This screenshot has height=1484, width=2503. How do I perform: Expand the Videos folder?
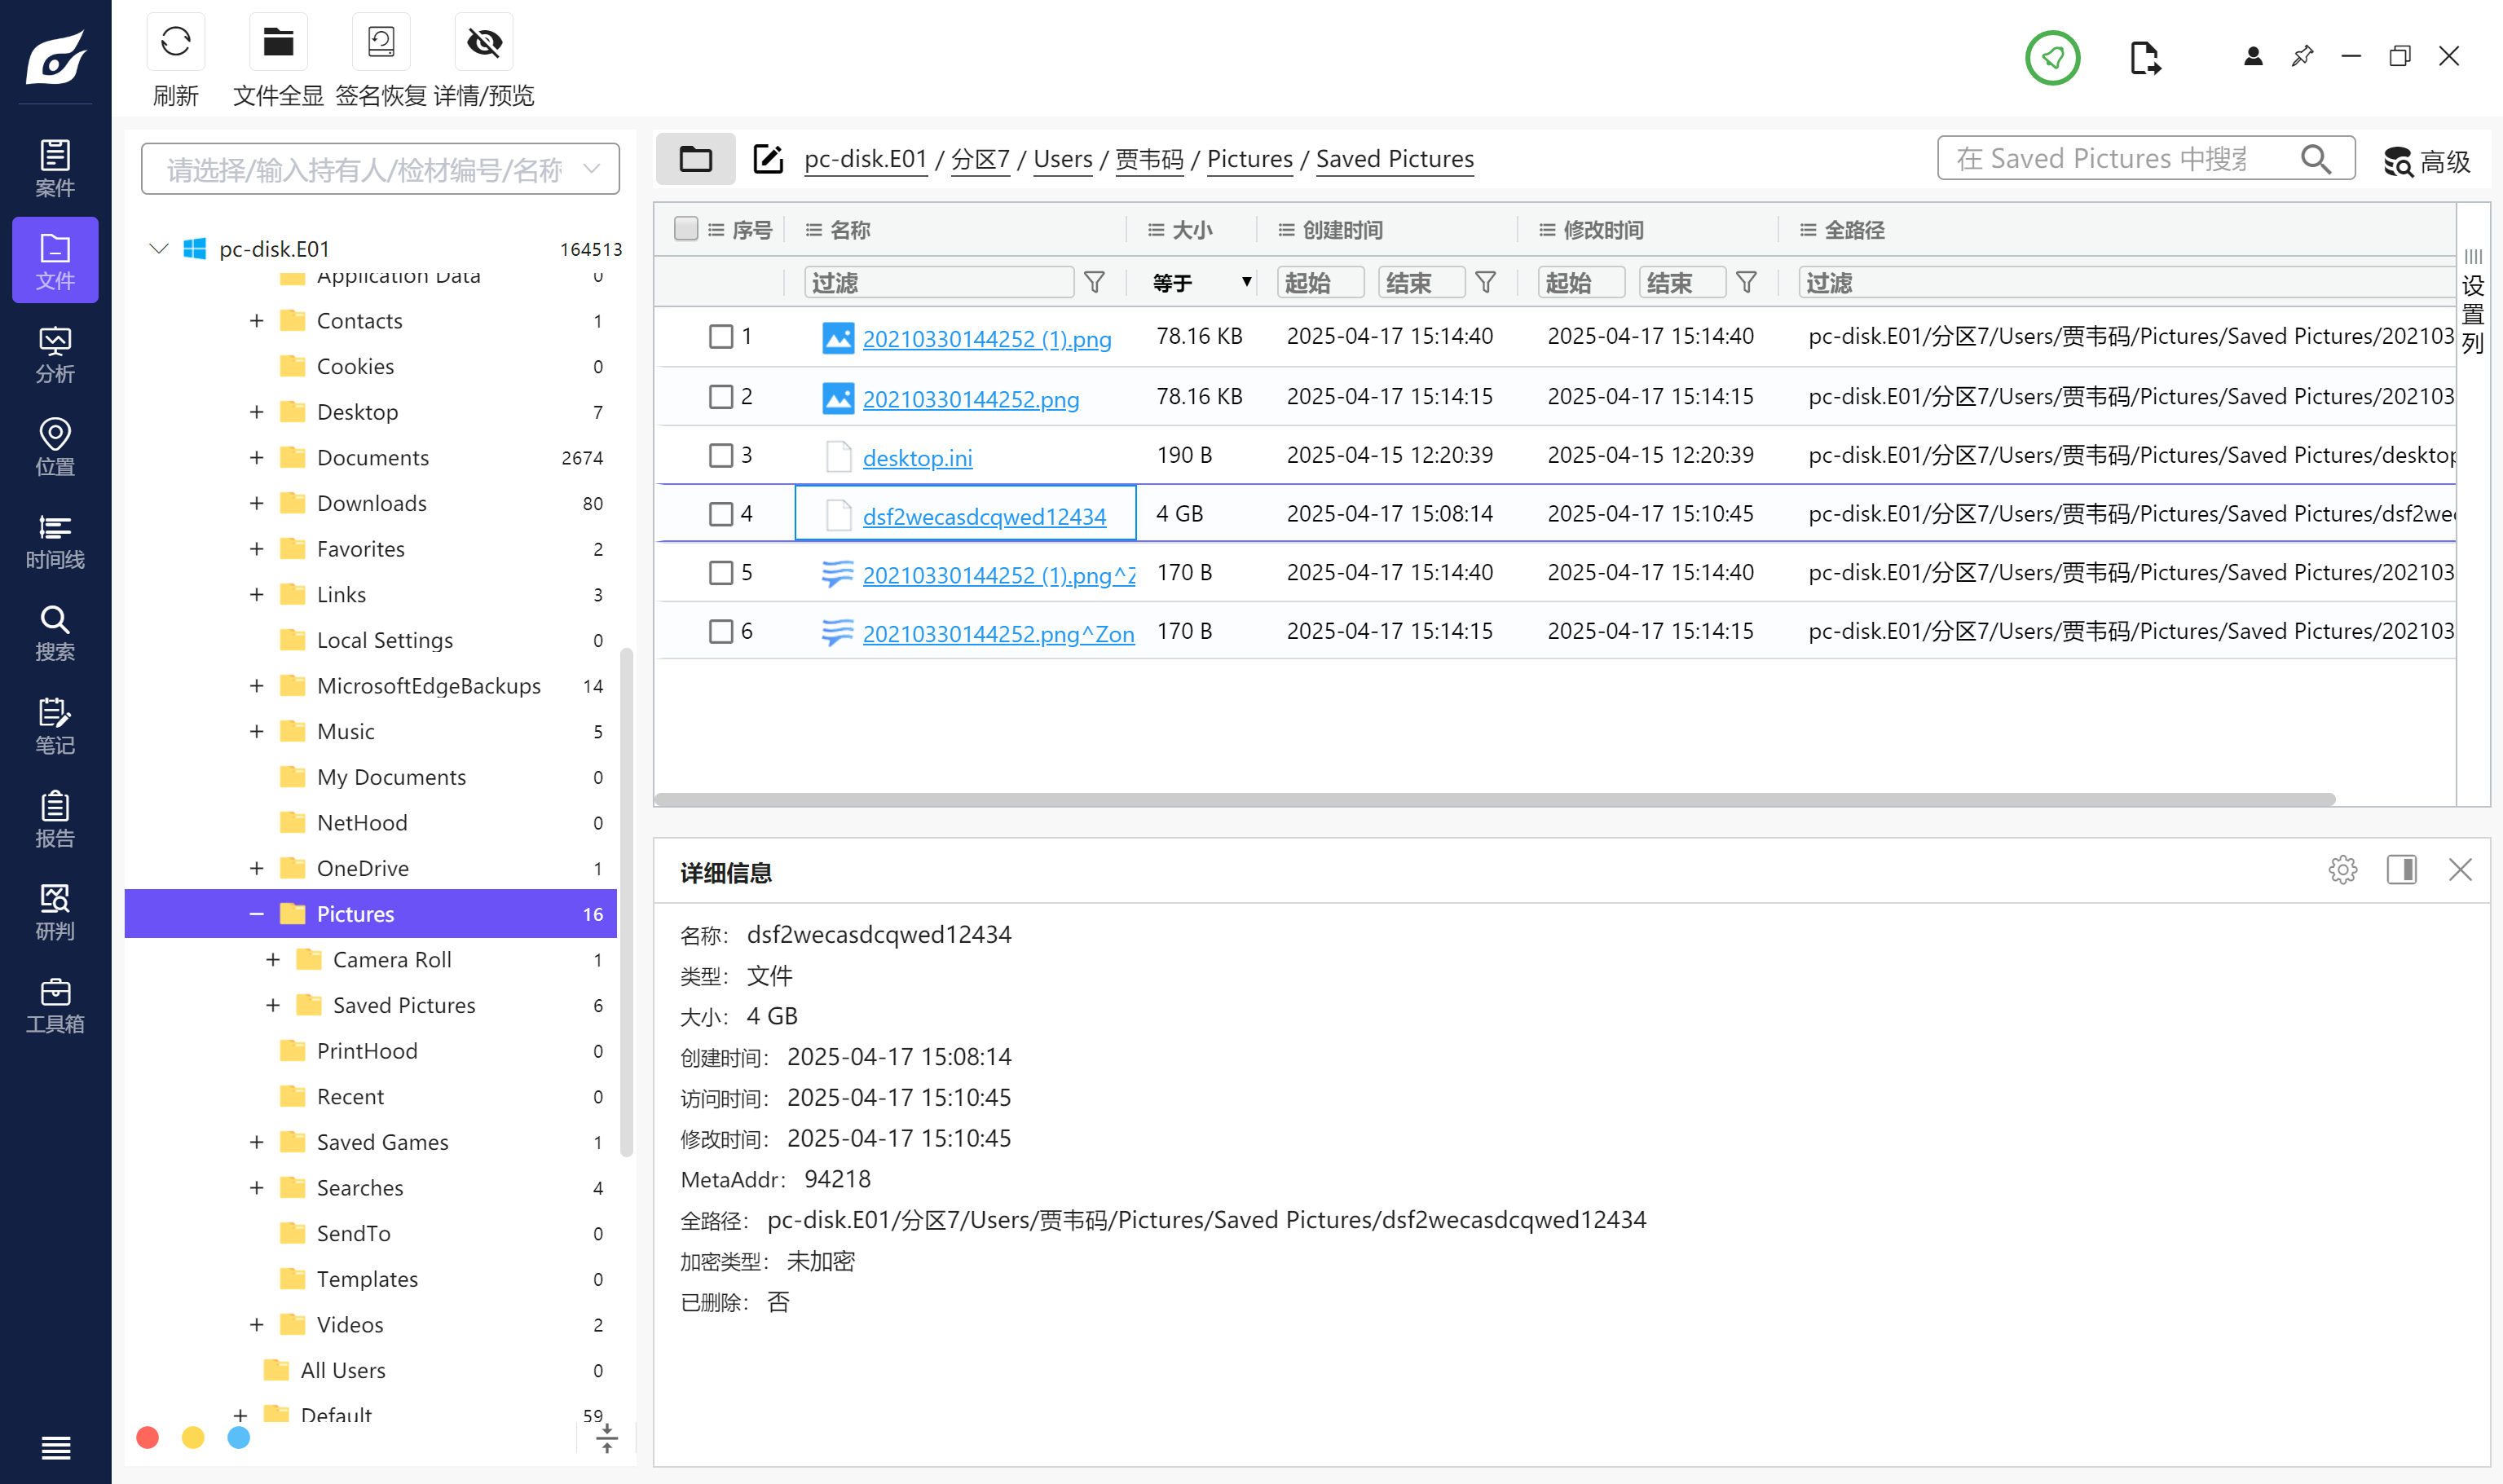[256, 1324]
